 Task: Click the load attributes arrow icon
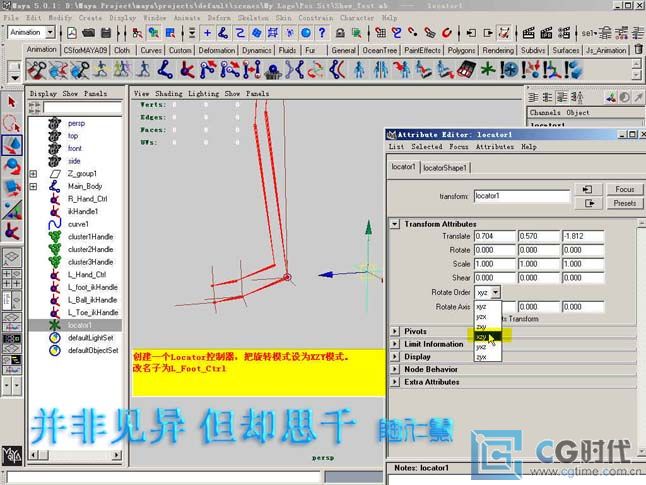(x=587, y=189)
